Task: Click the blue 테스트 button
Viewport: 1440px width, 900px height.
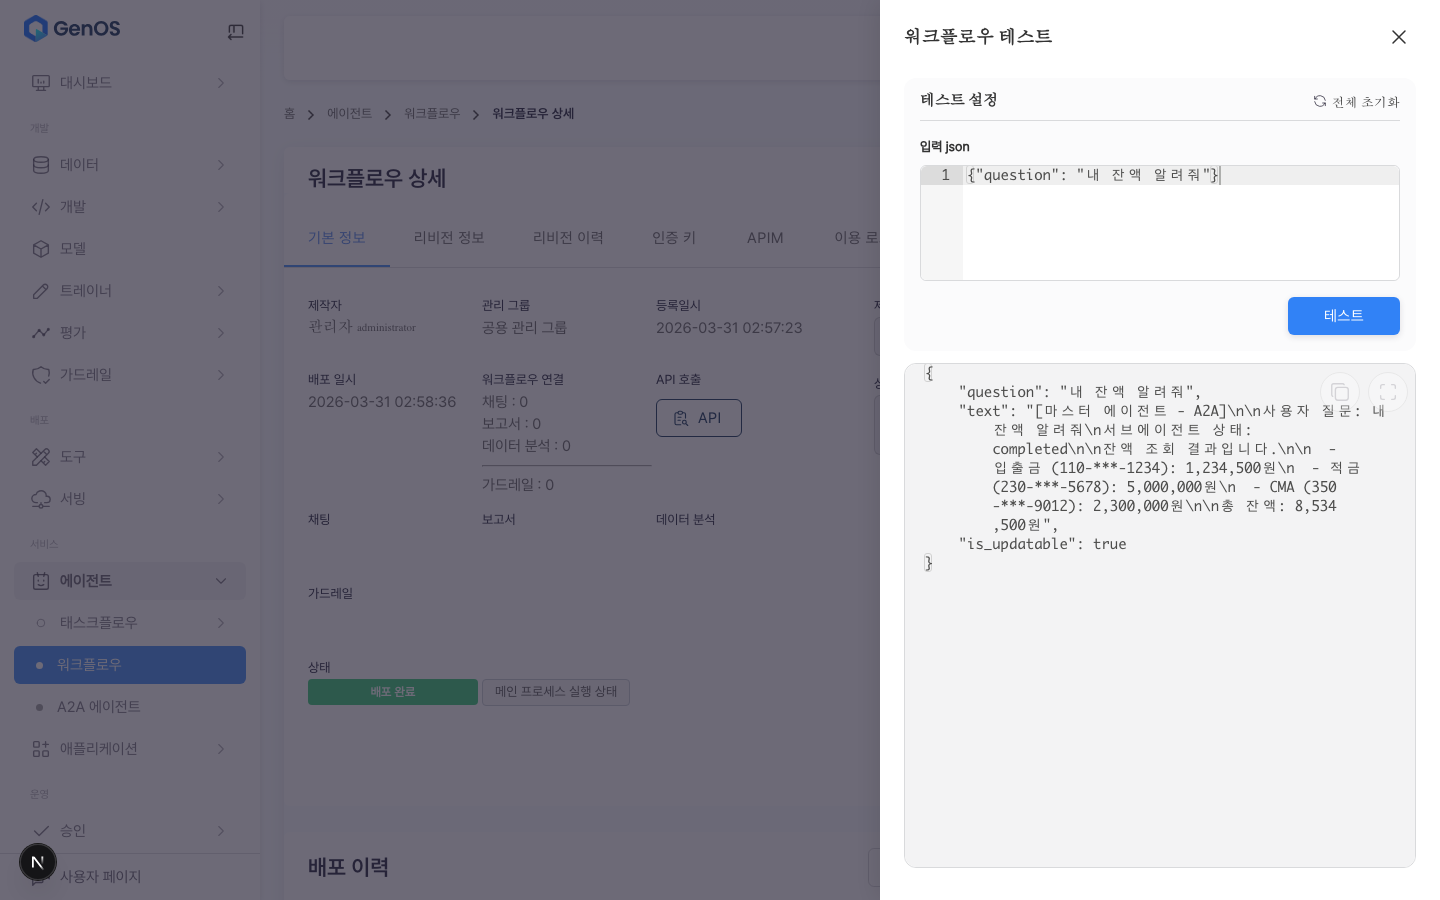Action: pos(1344,316)
